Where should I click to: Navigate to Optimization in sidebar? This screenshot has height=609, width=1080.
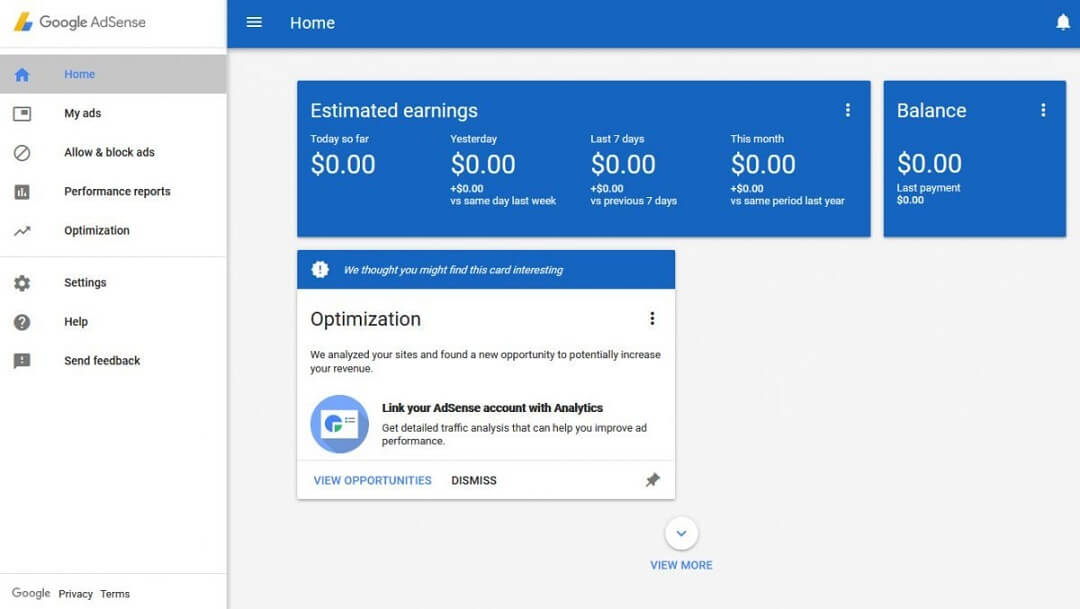(x=113, y=231)
